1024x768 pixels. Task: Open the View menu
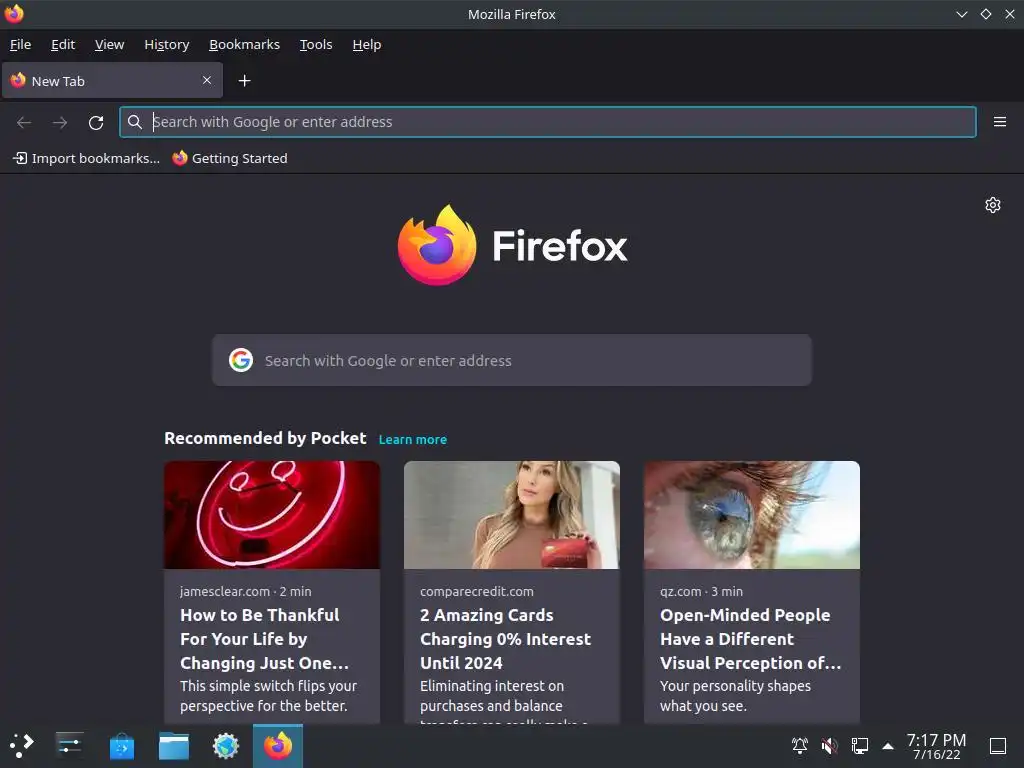(109, 44)
